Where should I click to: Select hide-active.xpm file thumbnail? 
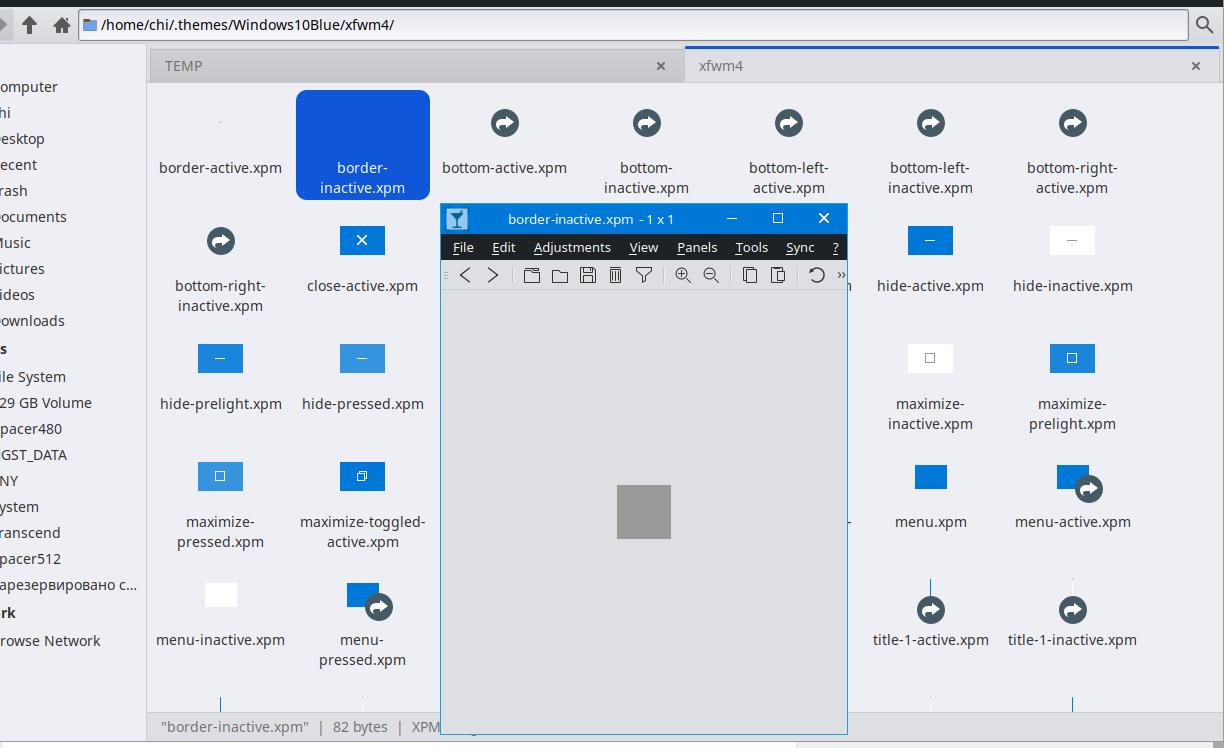tap(930, 240)
